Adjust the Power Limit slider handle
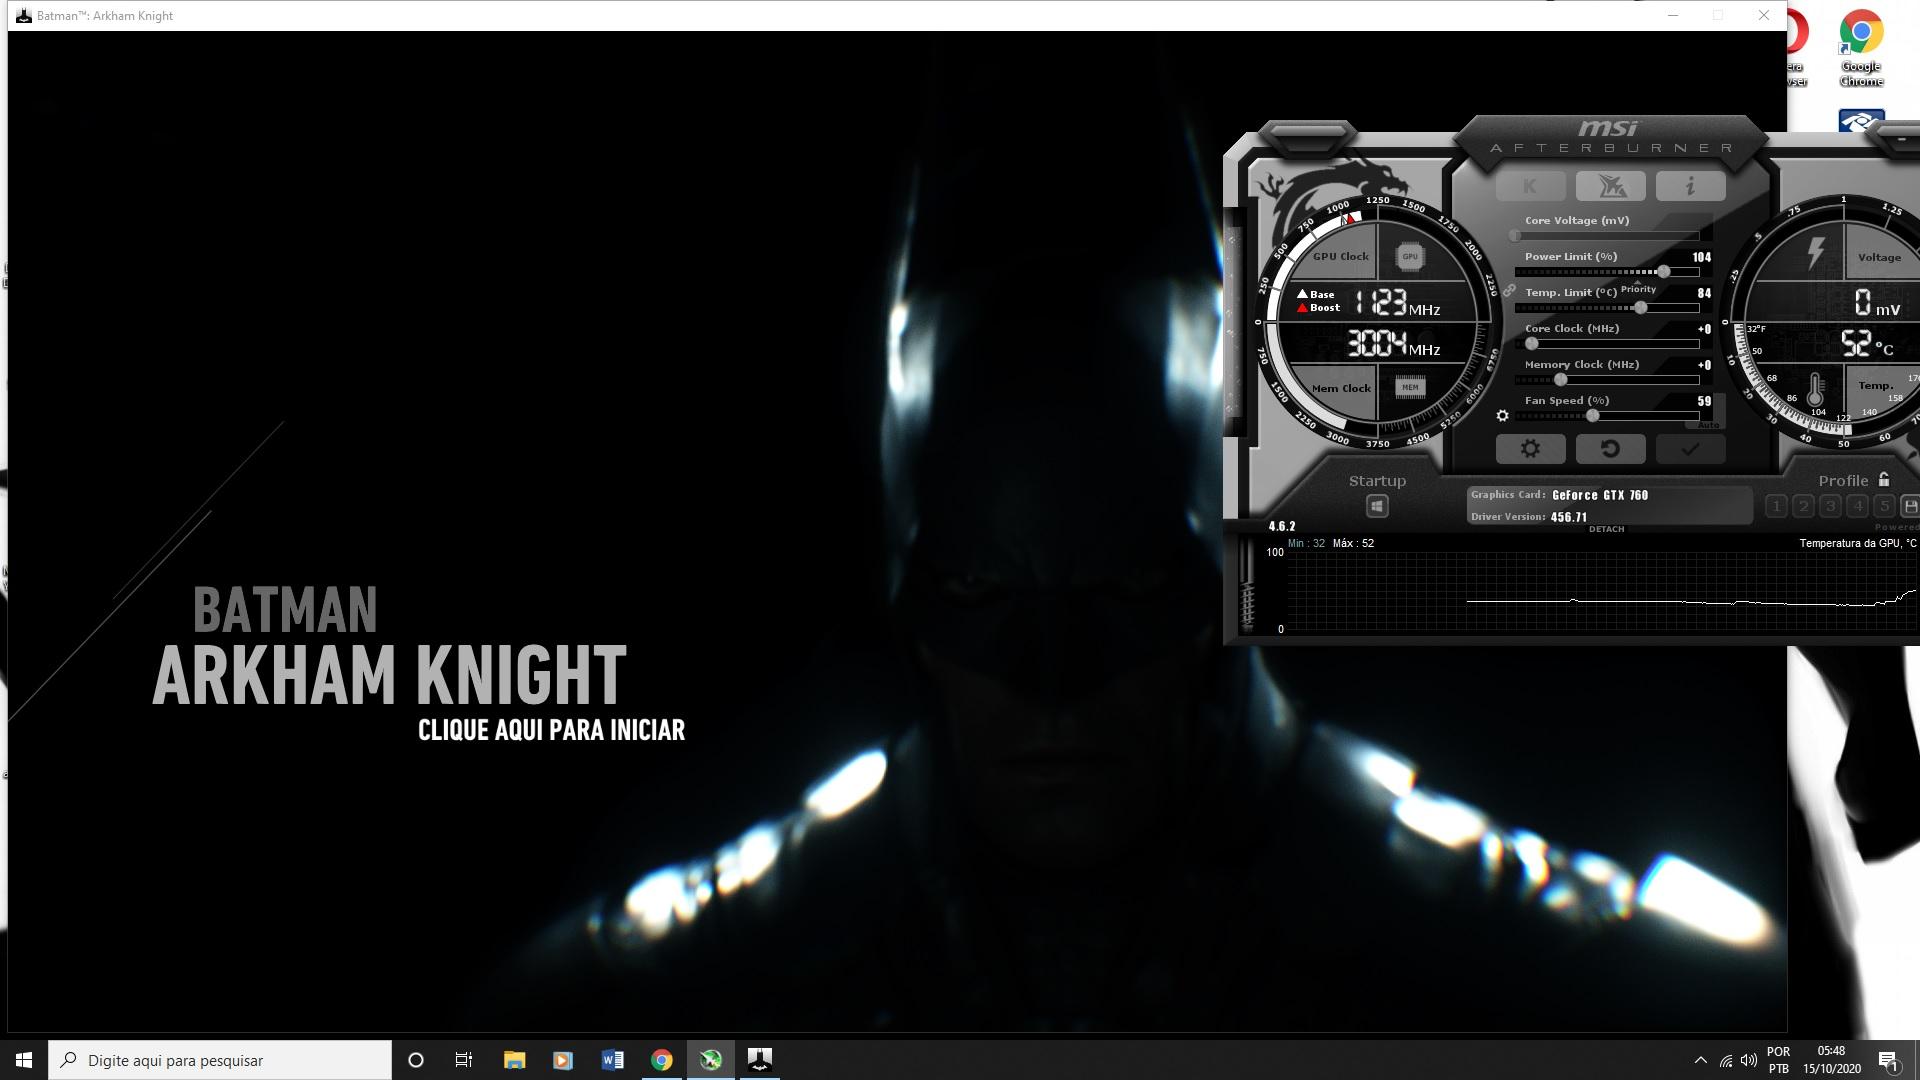The width and height of the screenshot is (1920, 1080). coord(1663,272)
